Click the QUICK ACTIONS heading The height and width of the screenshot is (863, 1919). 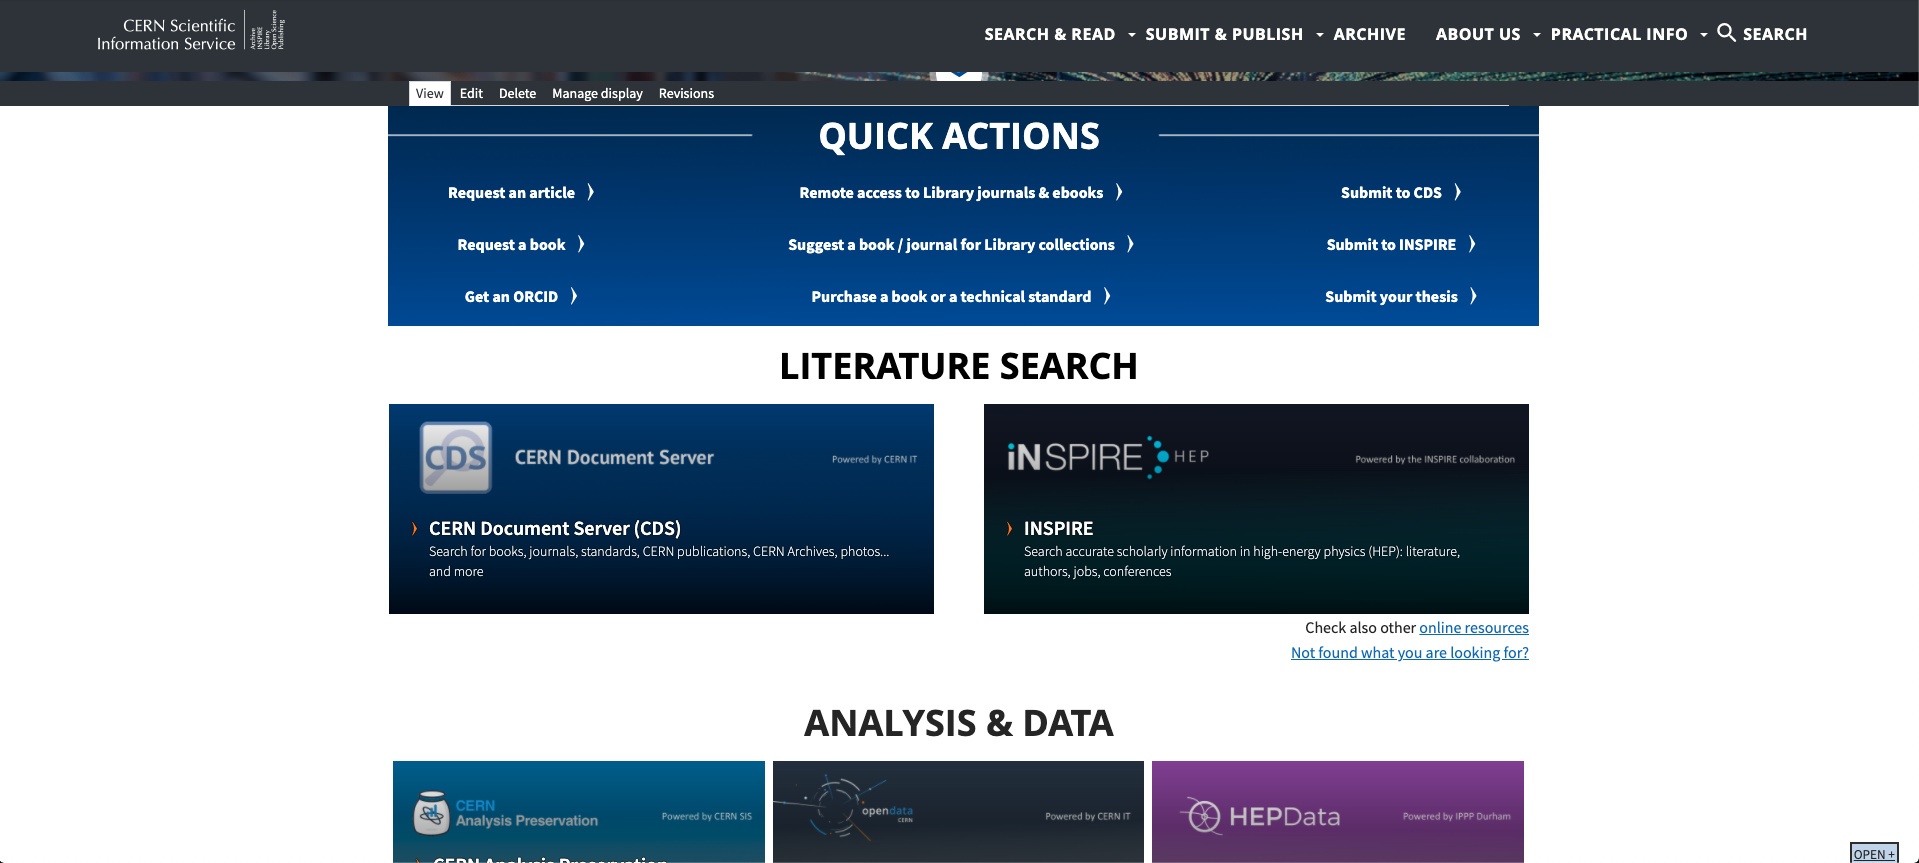tap(959, 136)
